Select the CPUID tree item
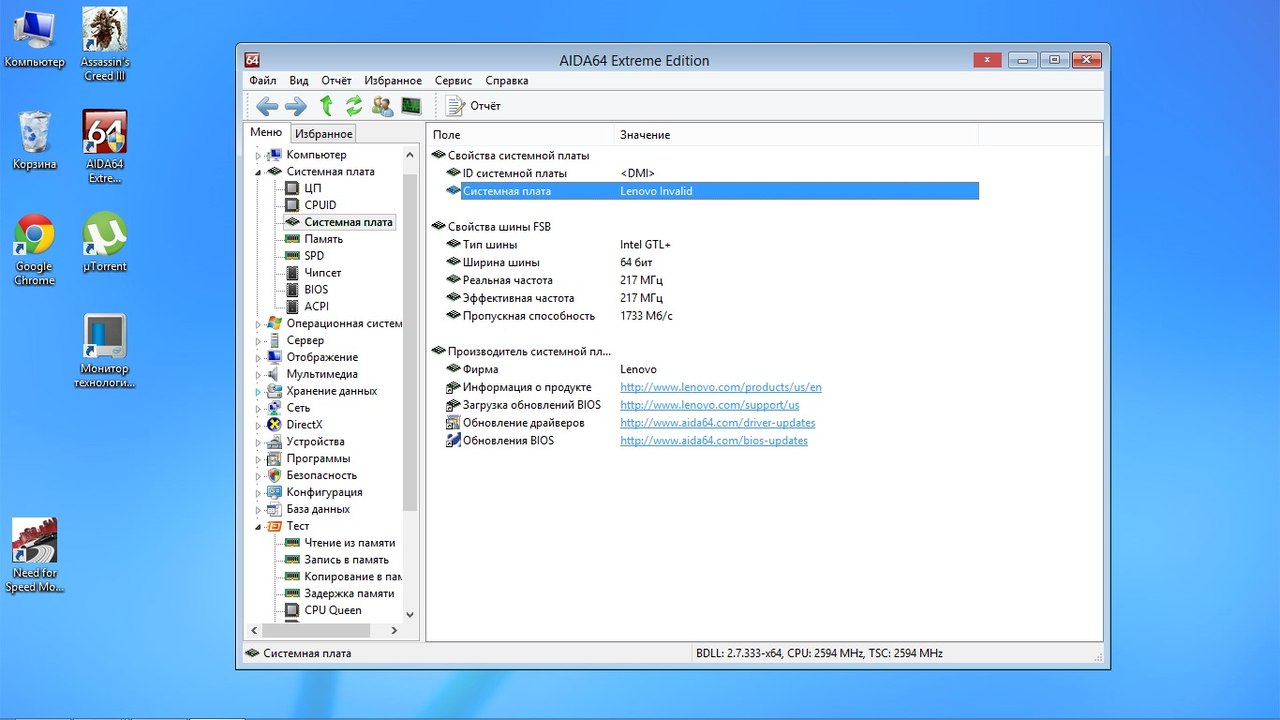Screen dimensions: 1280x720 pyautogui.click(x=320, y=205)
